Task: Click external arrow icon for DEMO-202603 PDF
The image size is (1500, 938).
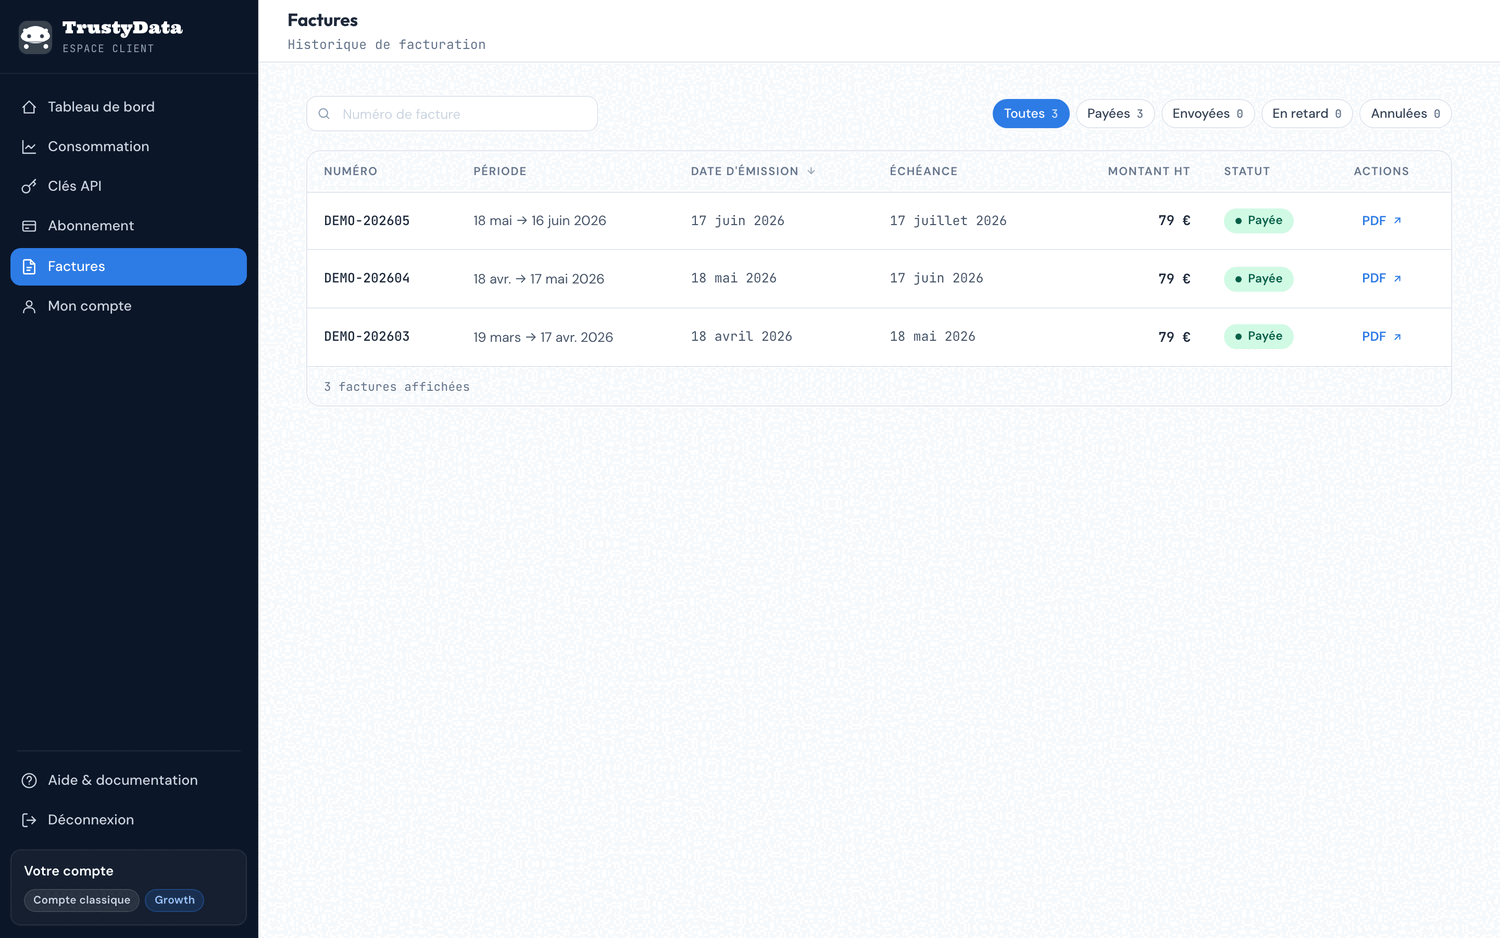Action: [1397, 337]
